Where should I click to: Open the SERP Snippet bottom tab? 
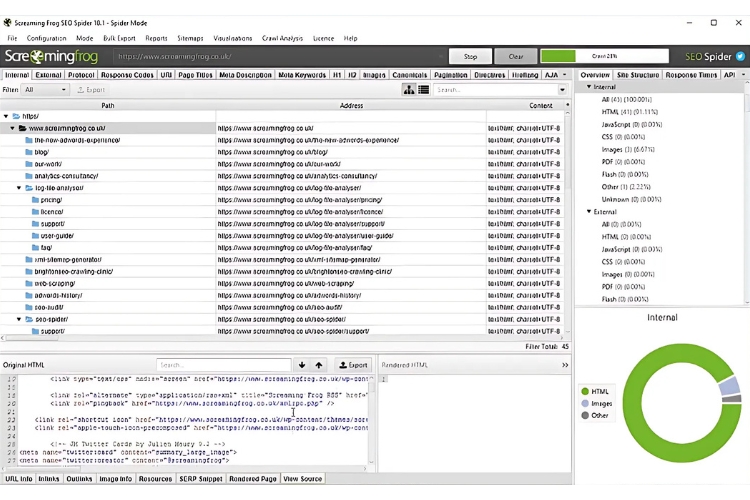click(x=201, y=479)
